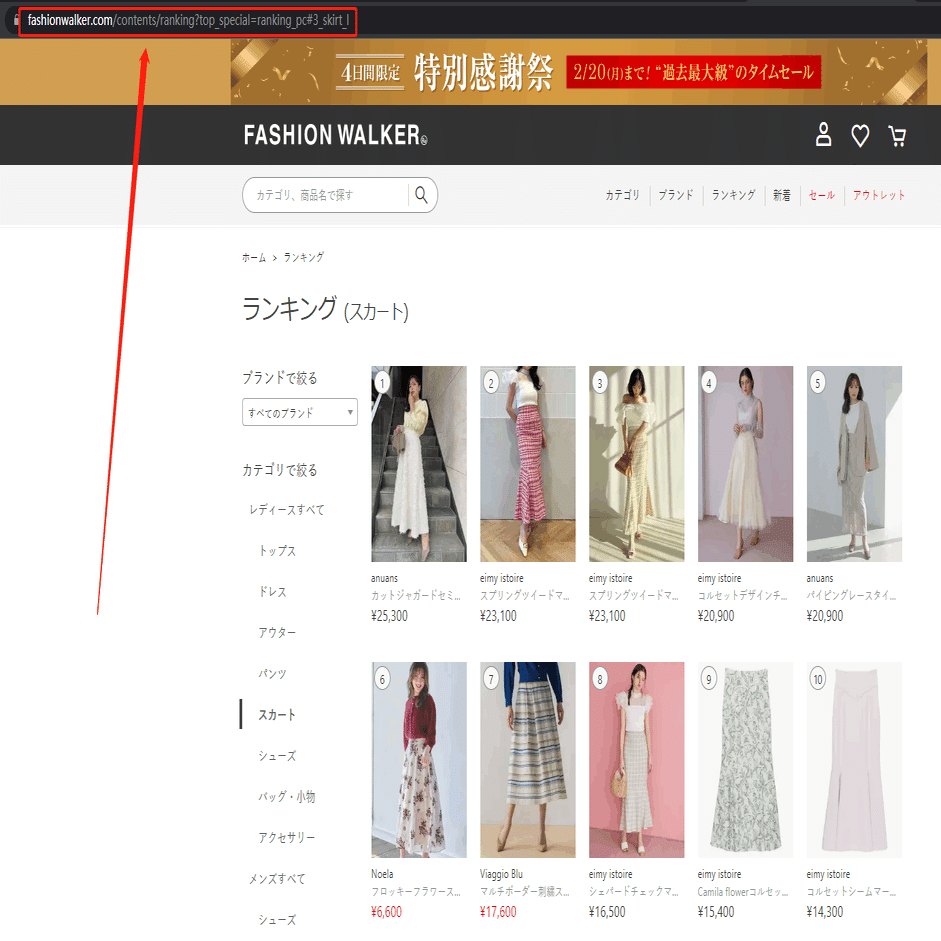Select スカート category in sidebar
Viewport: 941px width, 941px height.
[x=277, y=714]
